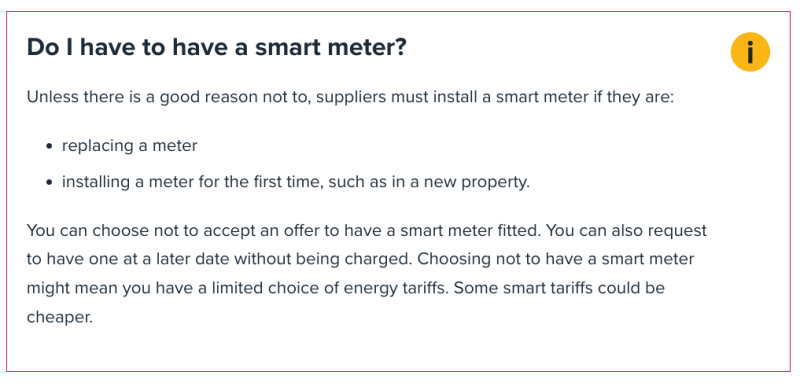This screenshot has width=800, height=383.
Task: Click the text 'You can also request'
Action: pyautogui.click(x=625, y=231)
